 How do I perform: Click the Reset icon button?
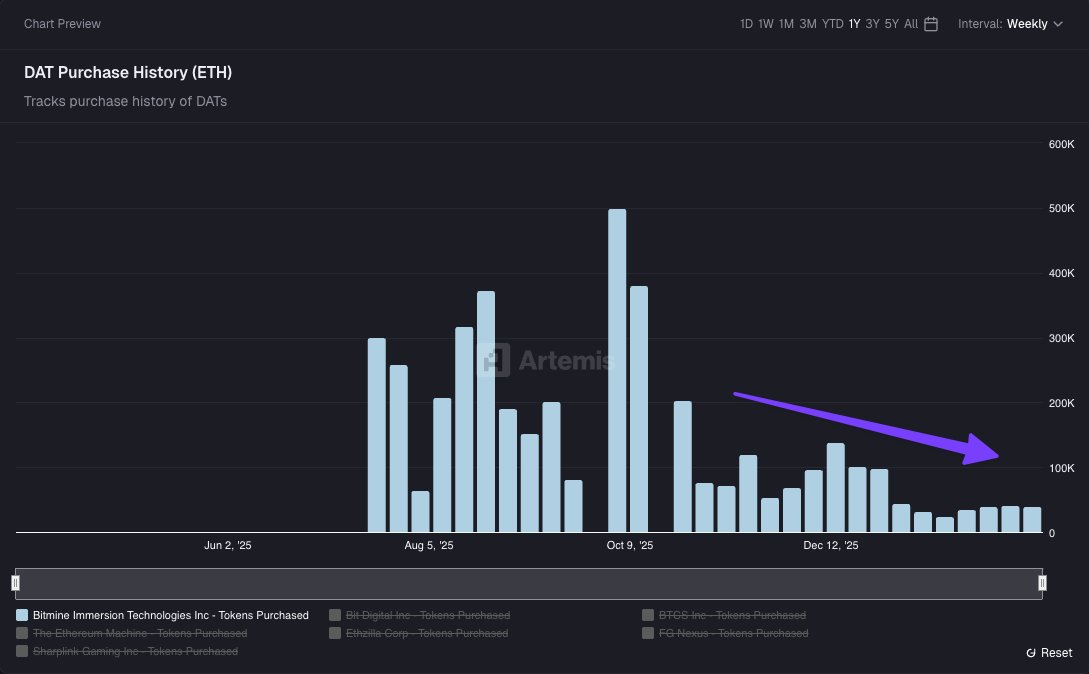point(1031,653)
